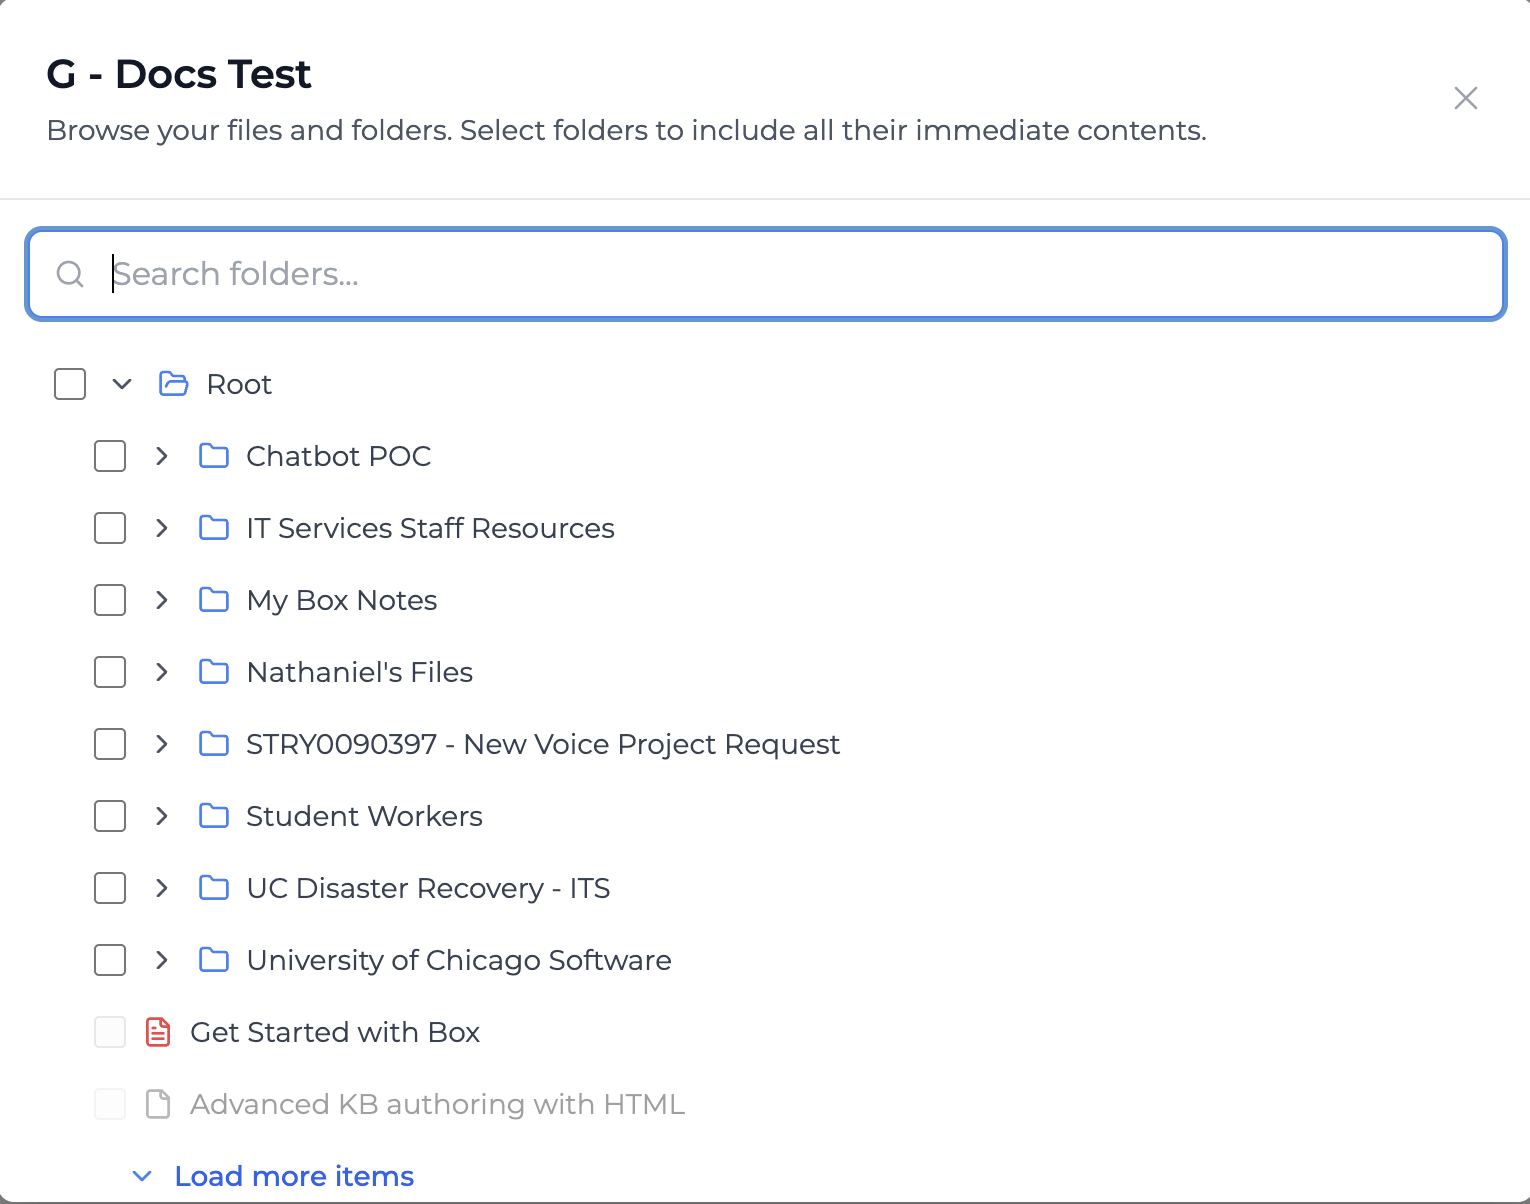1530x1204 pixels.
Task: Expand the STRY0090397 New Voice Project Request folder
Action: 162,744
